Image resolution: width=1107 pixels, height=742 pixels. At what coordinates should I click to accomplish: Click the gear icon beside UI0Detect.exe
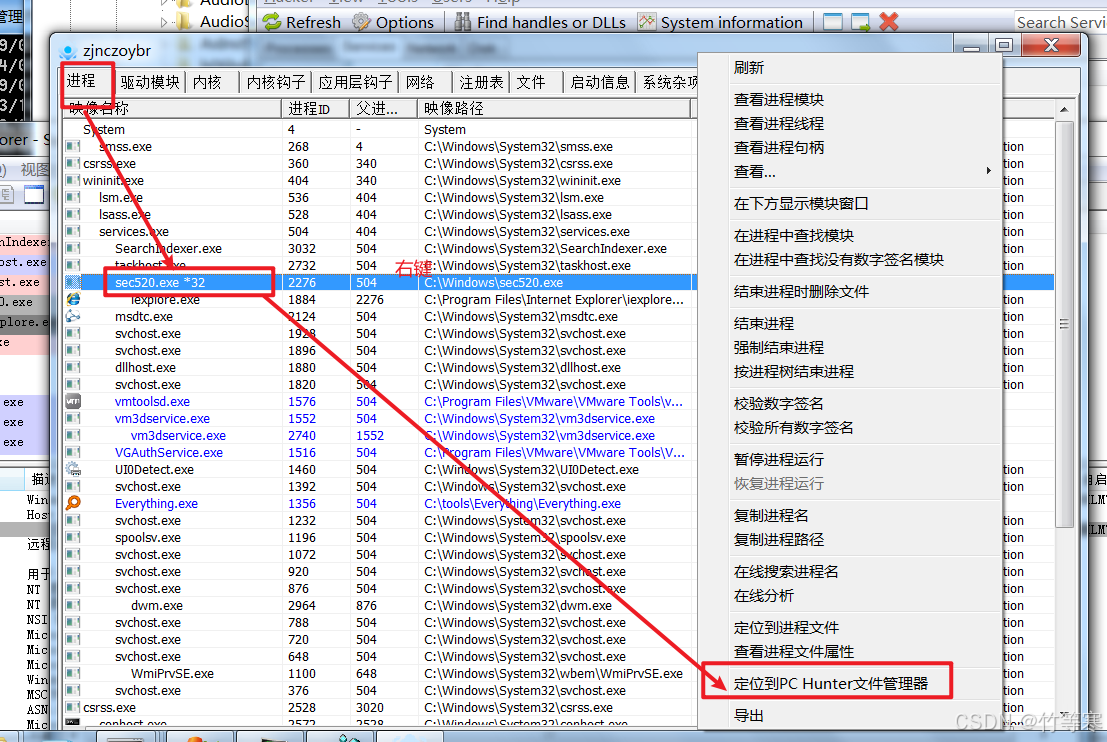(73, 470)
